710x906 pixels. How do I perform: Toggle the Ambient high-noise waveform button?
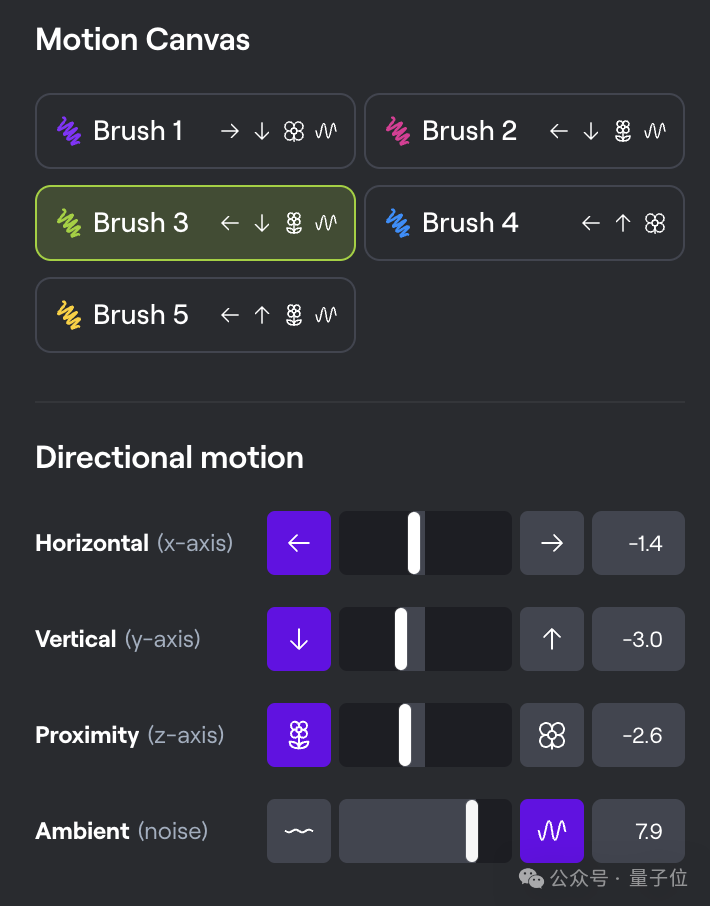coord(552,831)
